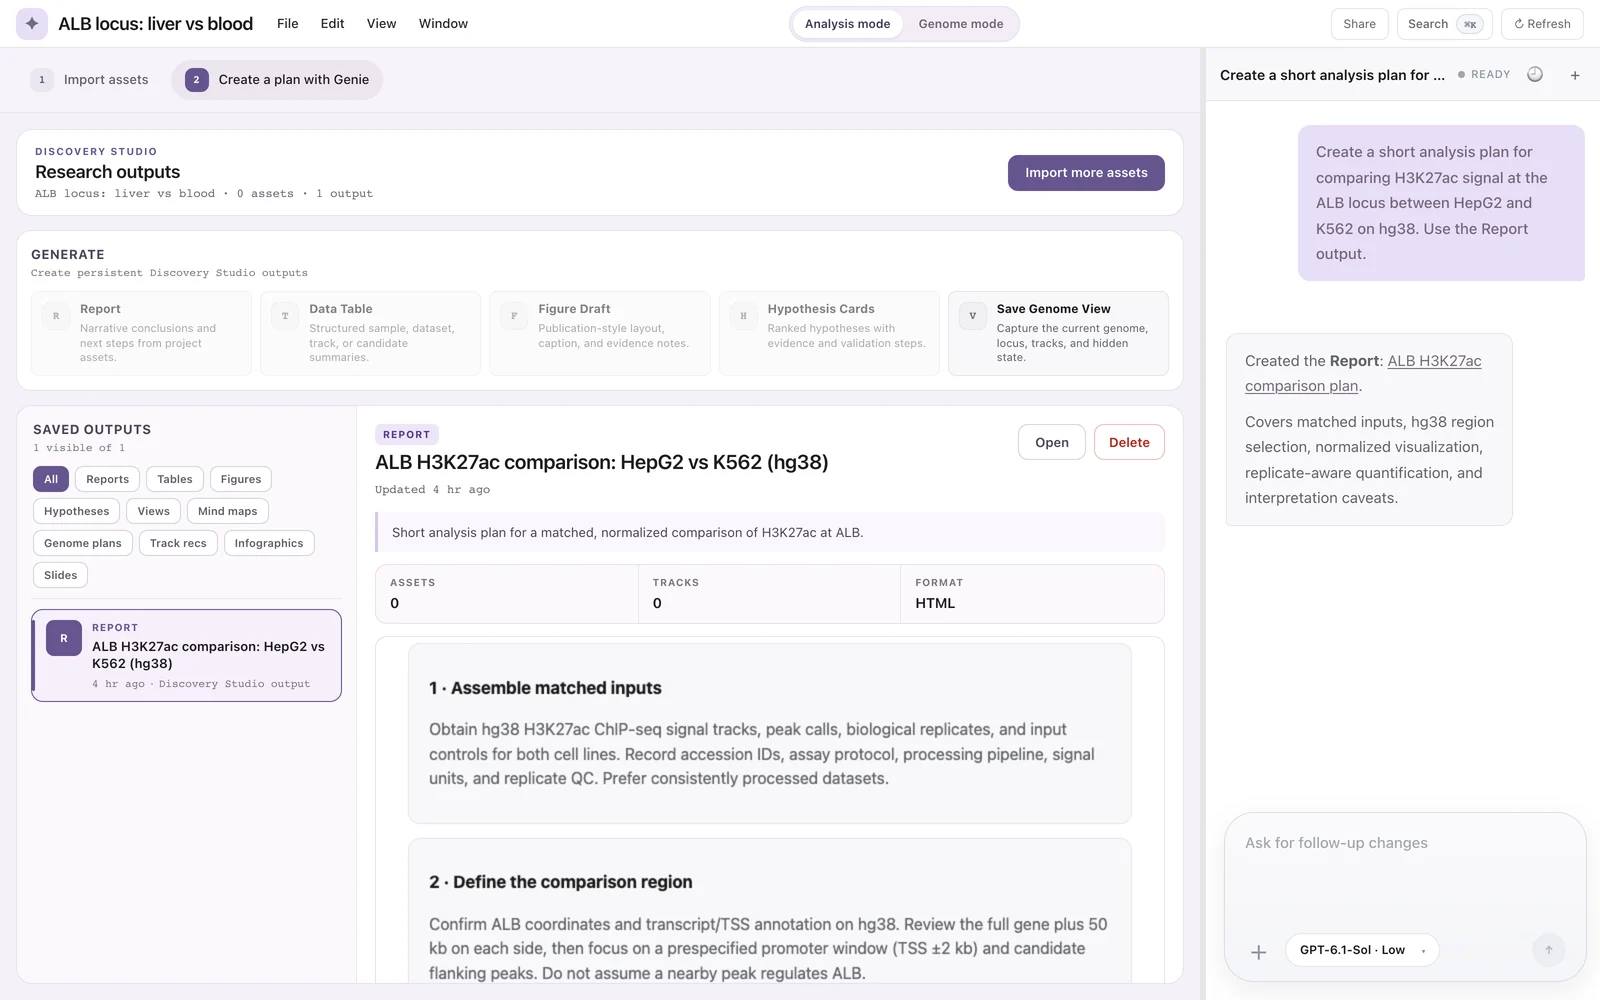Filter saved outputs by Infographics

(269, 543)
